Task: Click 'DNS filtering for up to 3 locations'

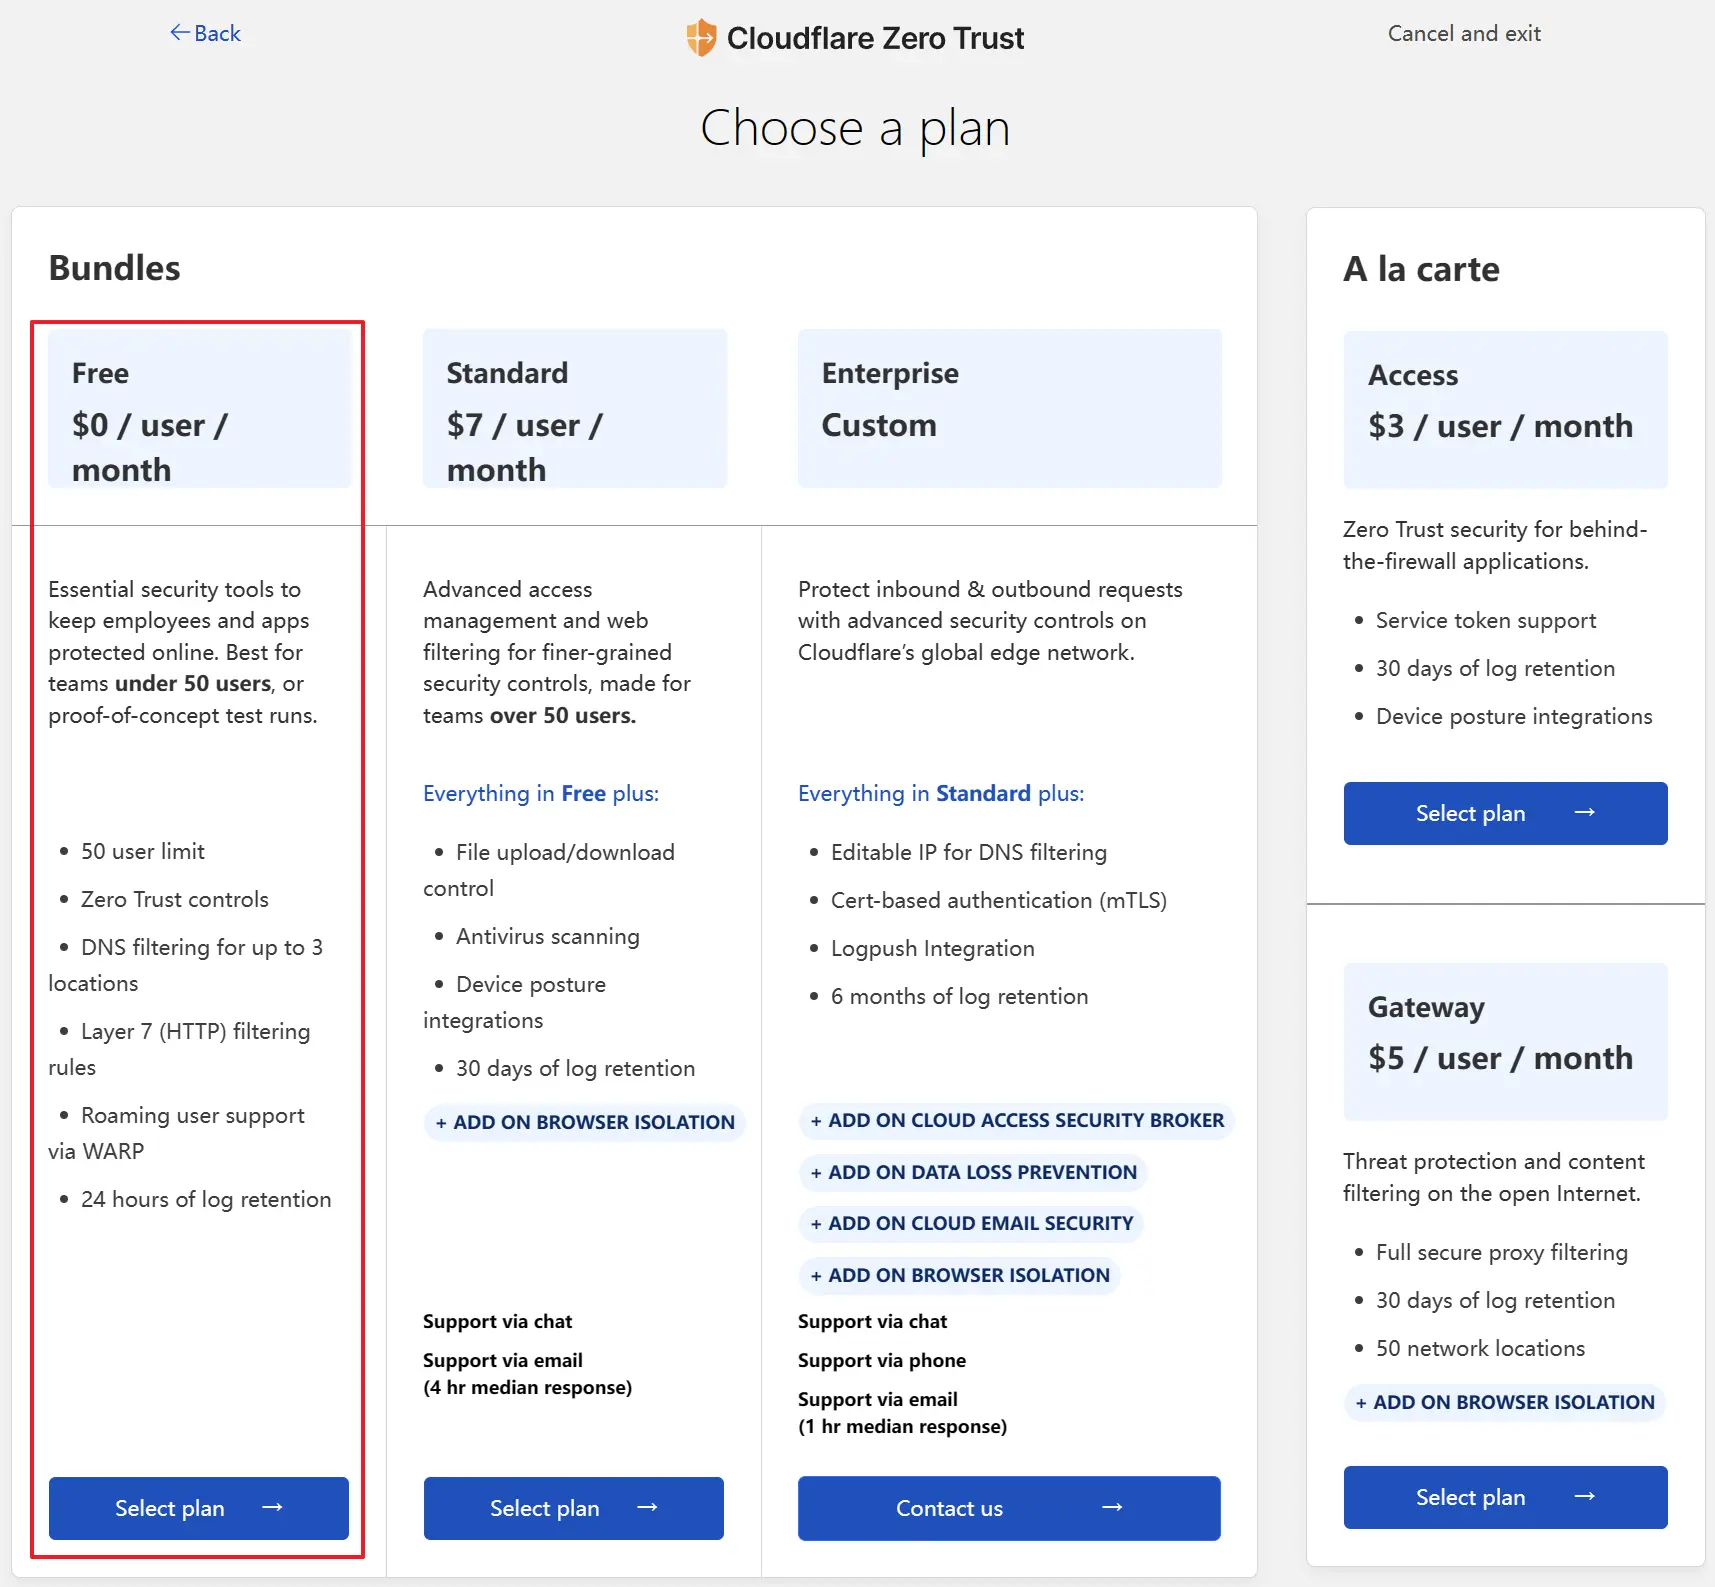Action: [186, 965]
